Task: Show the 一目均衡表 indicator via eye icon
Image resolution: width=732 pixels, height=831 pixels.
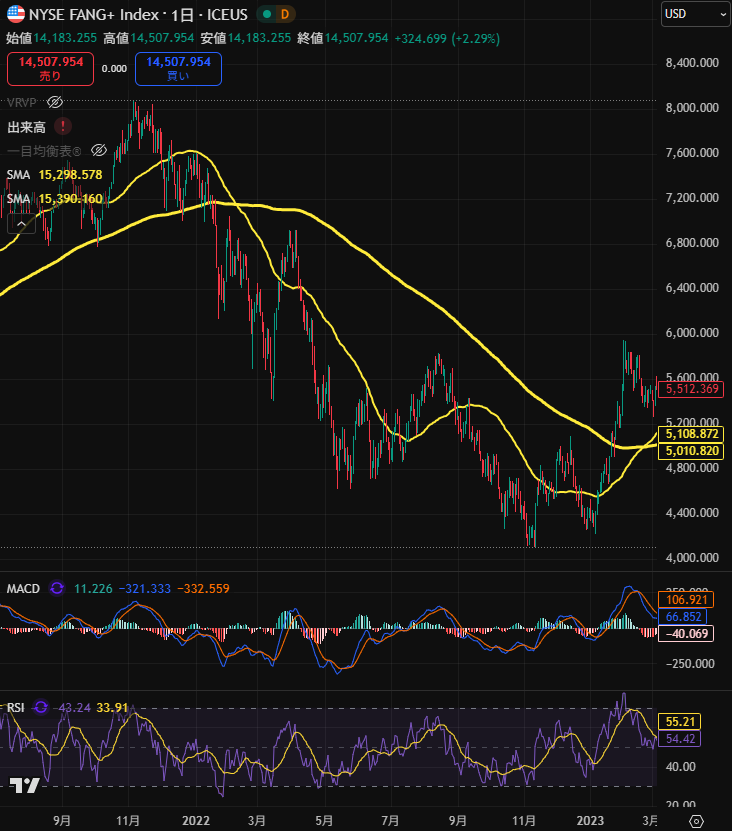Action: pos(98,151)
